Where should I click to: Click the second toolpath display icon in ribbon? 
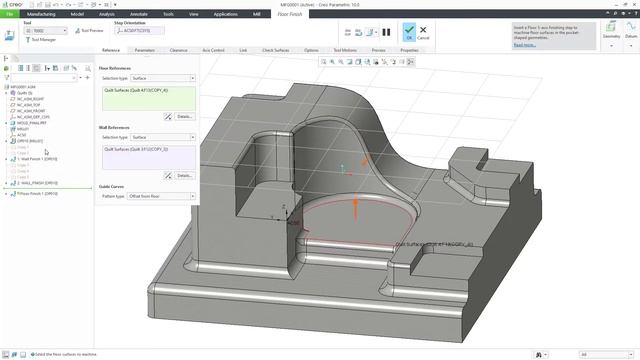(358, 32)
